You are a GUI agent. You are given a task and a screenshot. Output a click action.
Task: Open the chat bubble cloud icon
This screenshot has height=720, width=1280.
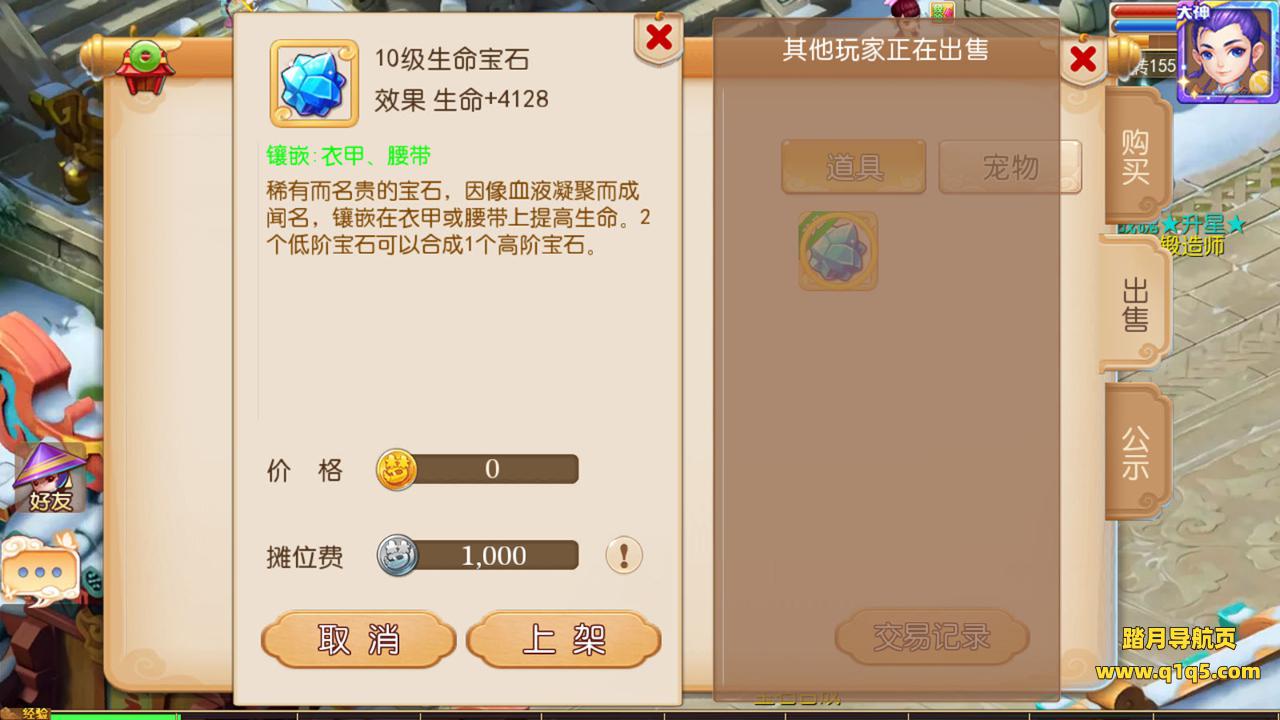pos(40,573)
